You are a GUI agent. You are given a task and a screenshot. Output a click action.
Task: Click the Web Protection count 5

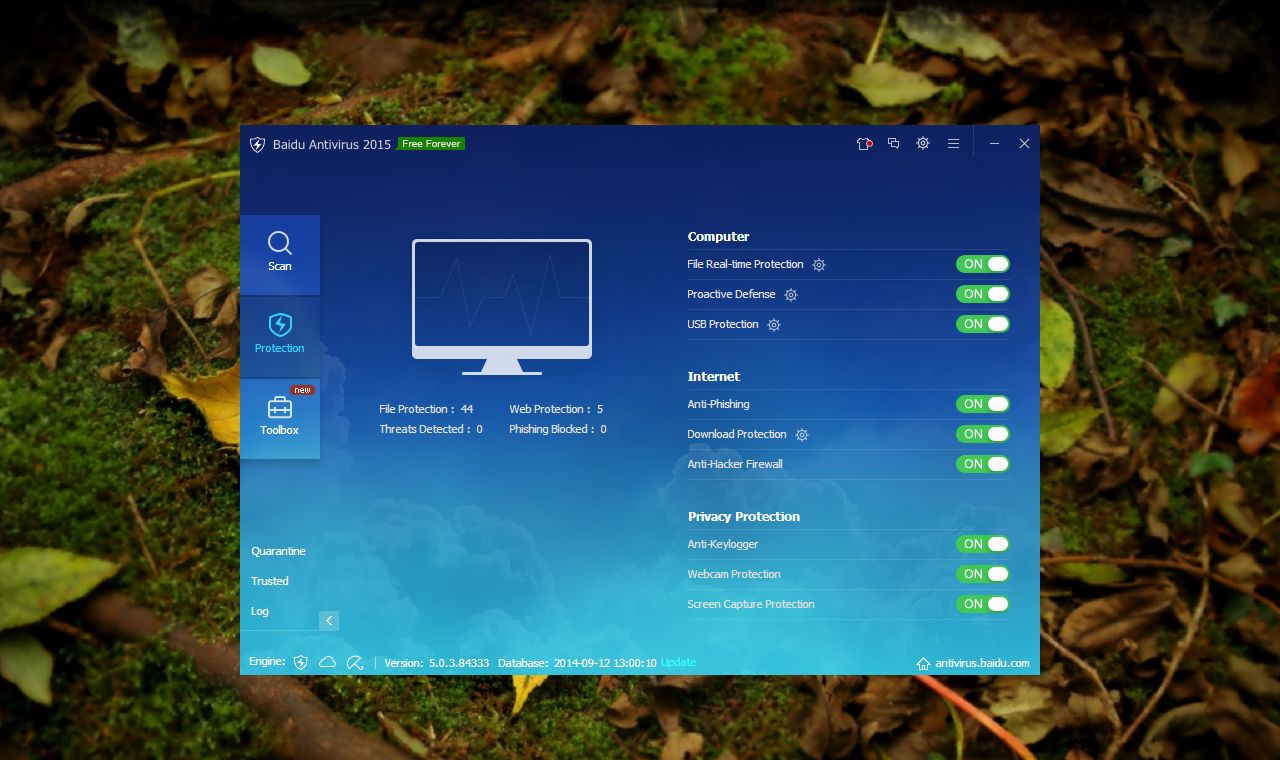(600, 409)
